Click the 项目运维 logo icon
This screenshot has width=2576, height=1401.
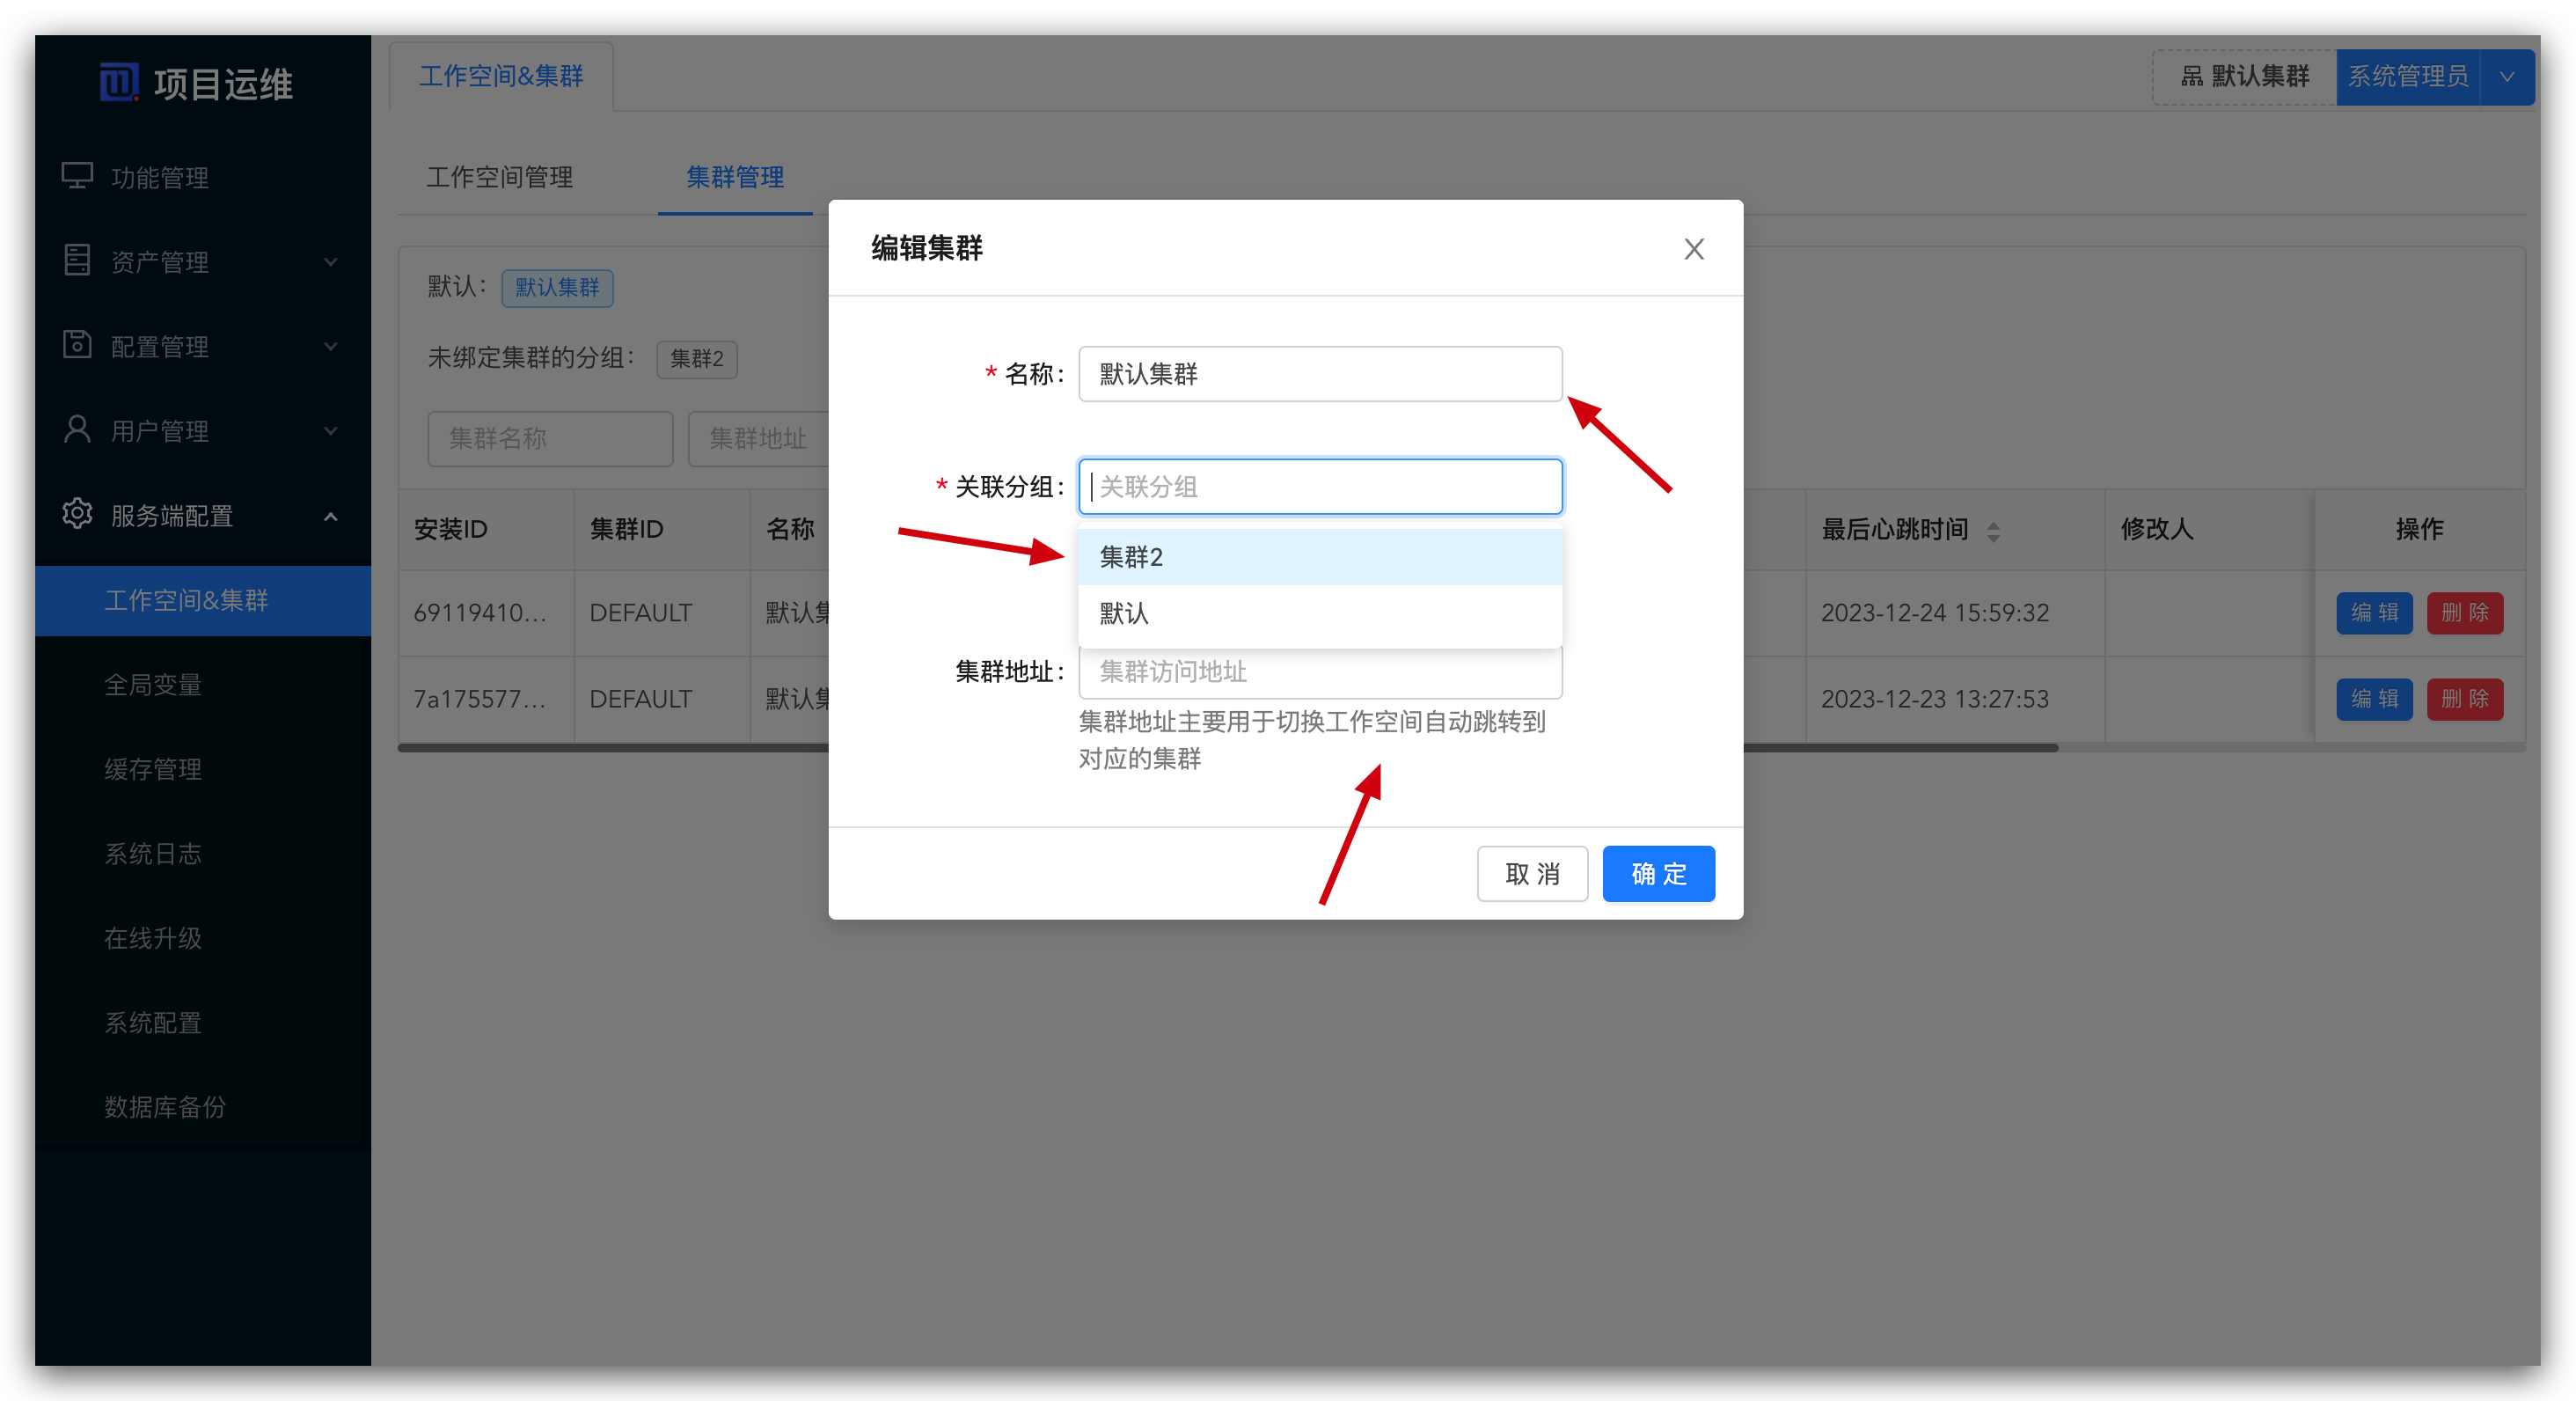pos(119,82)
